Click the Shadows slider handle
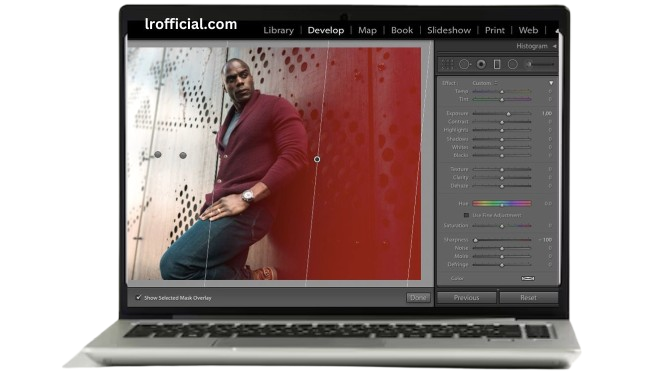Viewport: 670px width, 372px height. pyautogui.click(x=502, y=139)
